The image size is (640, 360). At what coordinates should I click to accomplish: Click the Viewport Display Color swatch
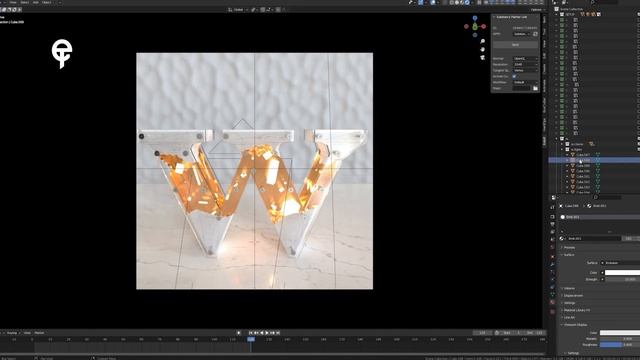pyautogui.click(x=620, y=333)
